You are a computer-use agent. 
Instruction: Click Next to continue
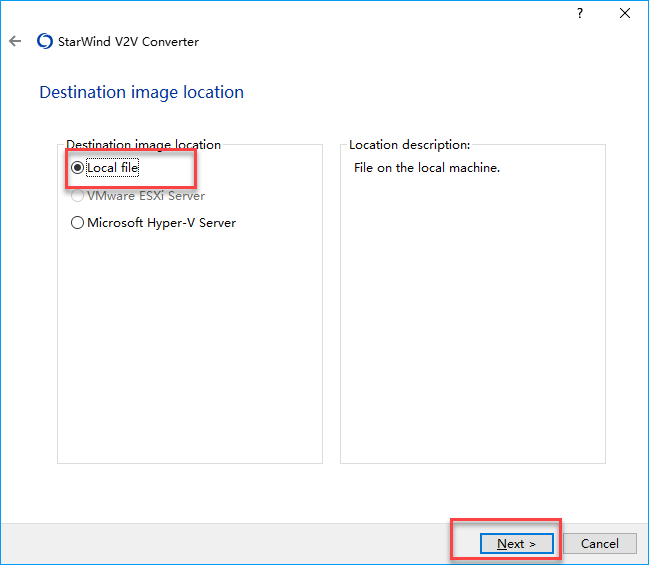[517, 543]
